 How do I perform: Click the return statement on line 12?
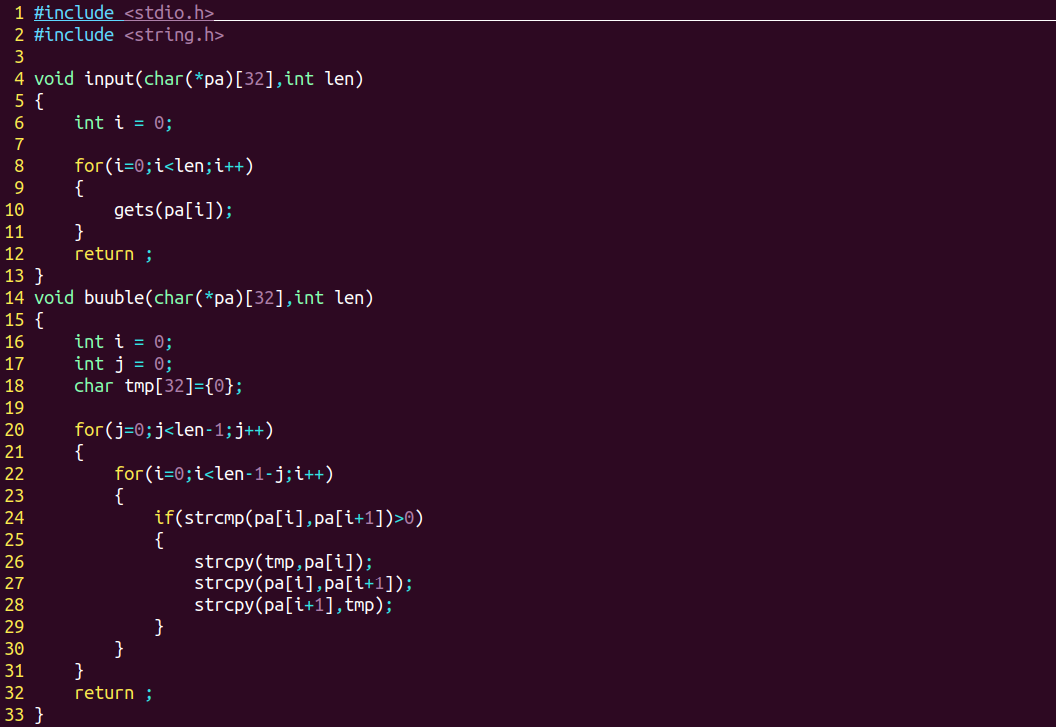tap(113, 254)
